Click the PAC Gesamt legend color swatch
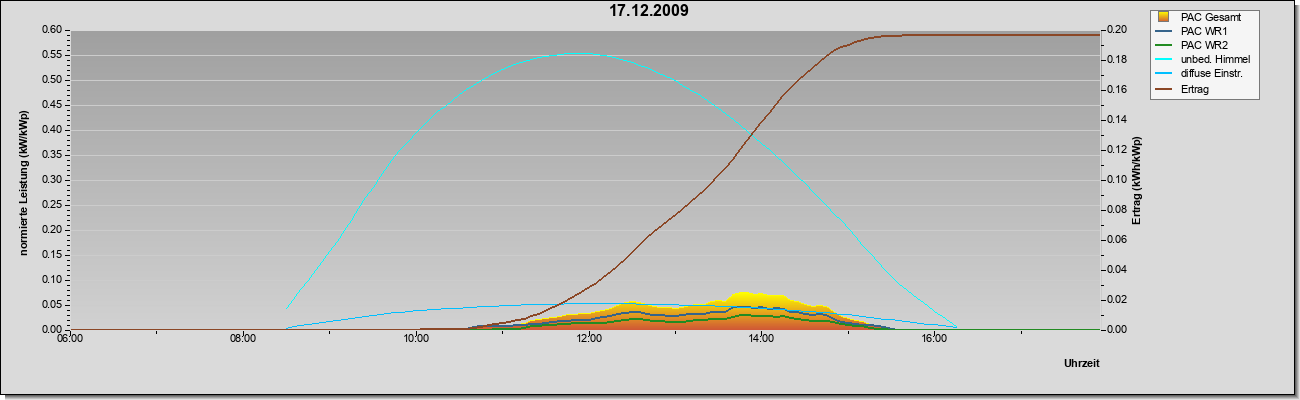The image size is (1300, 400). click(x=1162, y=17)
